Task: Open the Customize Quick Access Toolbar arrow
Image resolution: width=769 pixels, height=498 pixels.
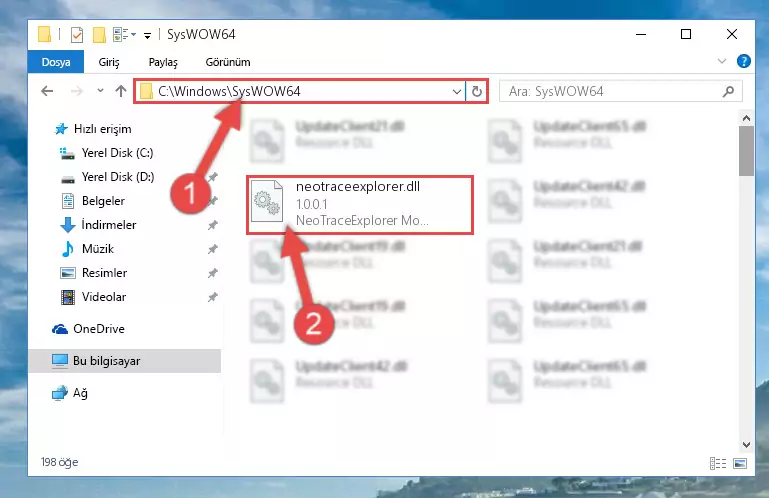Action: click(x=147, y=35)
